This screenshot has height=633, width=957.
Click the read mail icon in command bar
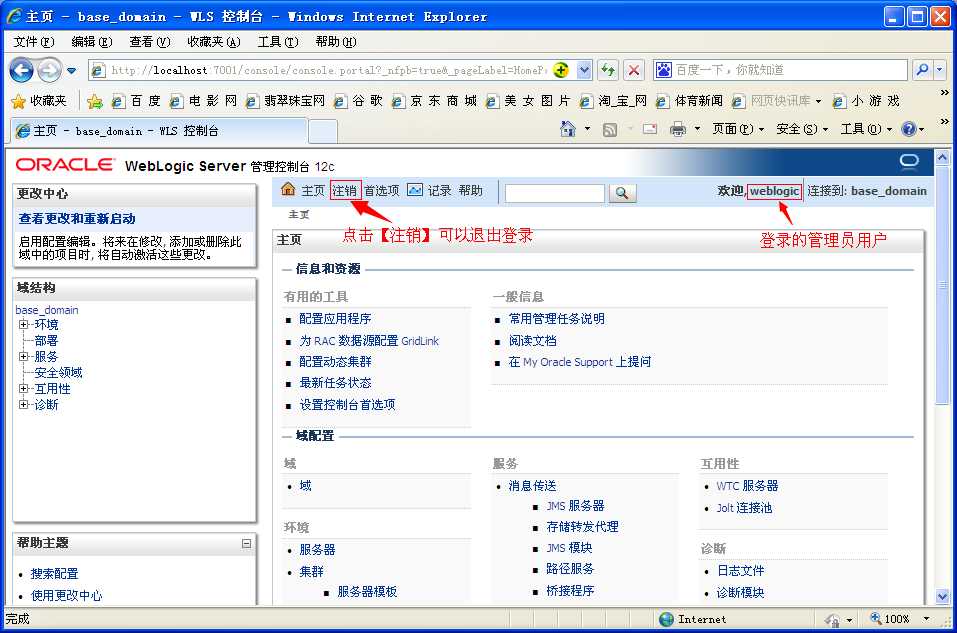click(x=650, y=129)
